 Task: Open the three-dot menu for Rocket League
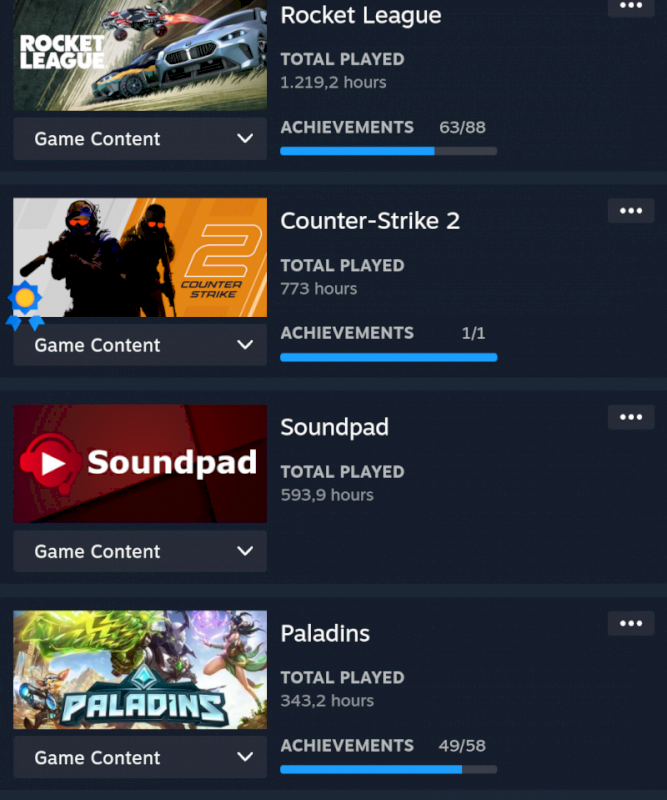click(631, 7)
